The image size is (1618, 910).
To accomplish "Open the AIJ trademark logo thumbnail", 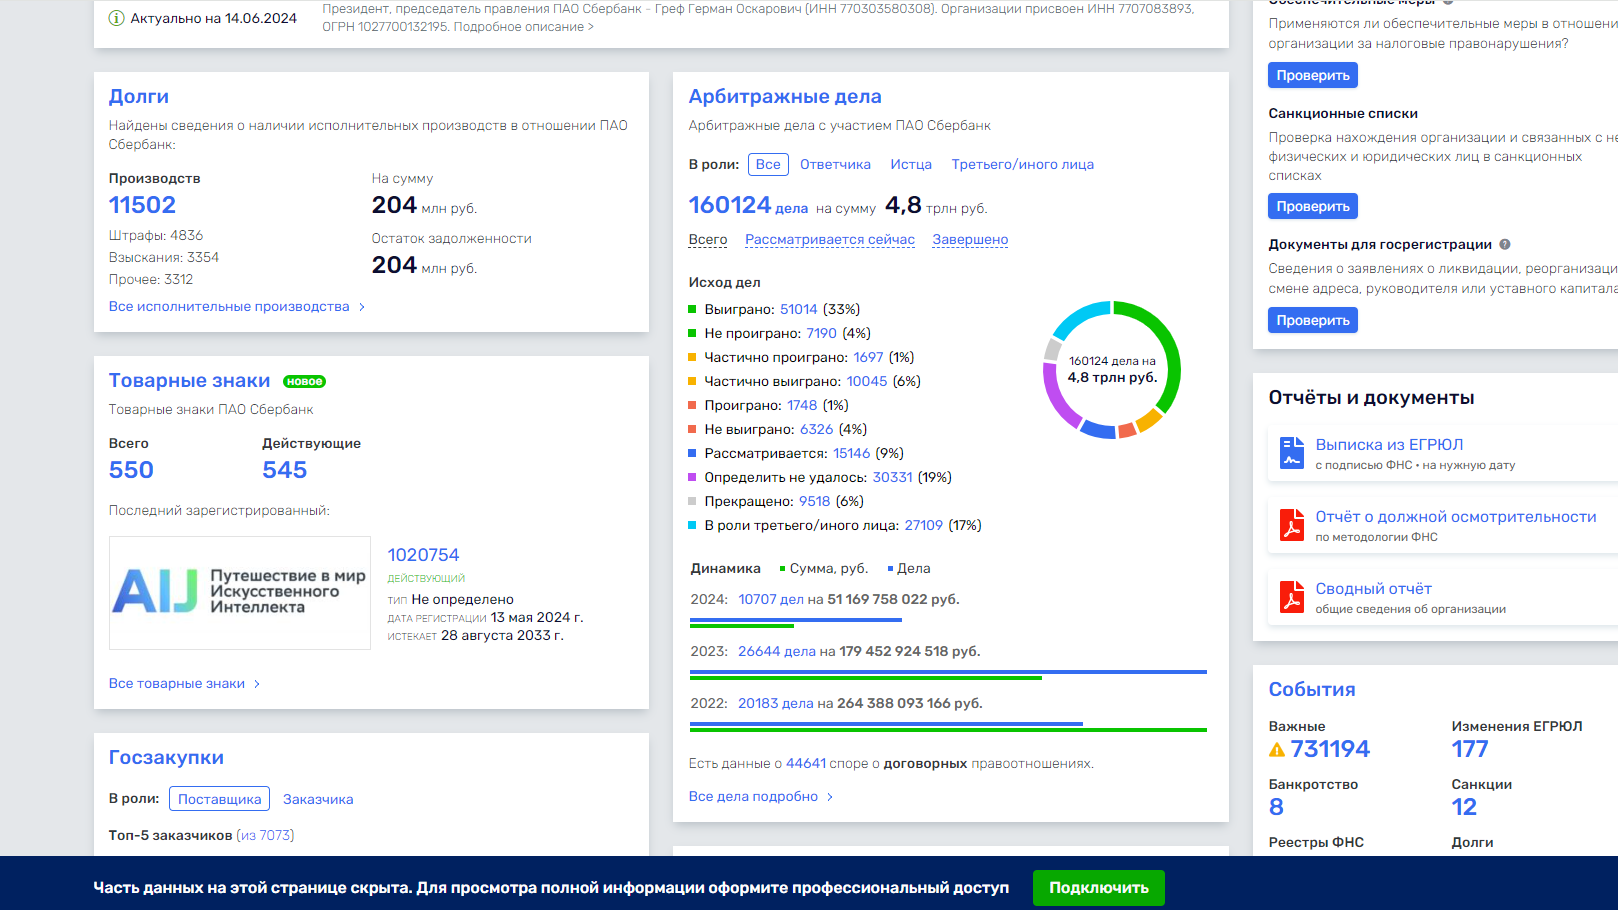I will tap(240, 592).
